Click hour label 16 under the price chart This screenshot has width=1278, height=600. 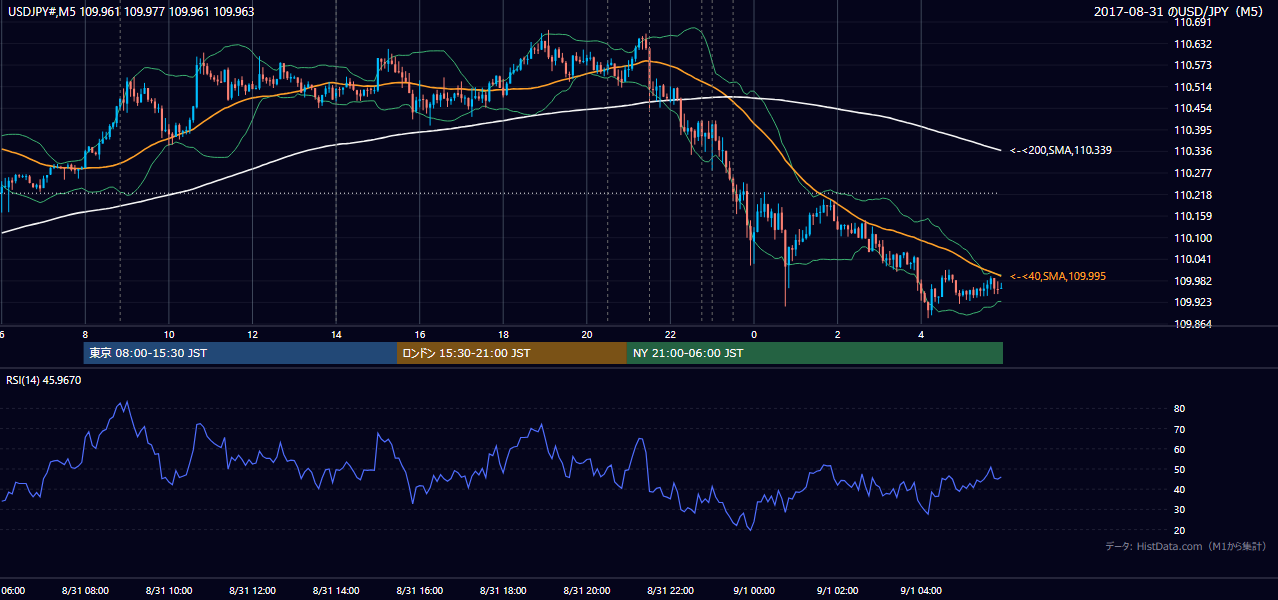coord(420,335)
